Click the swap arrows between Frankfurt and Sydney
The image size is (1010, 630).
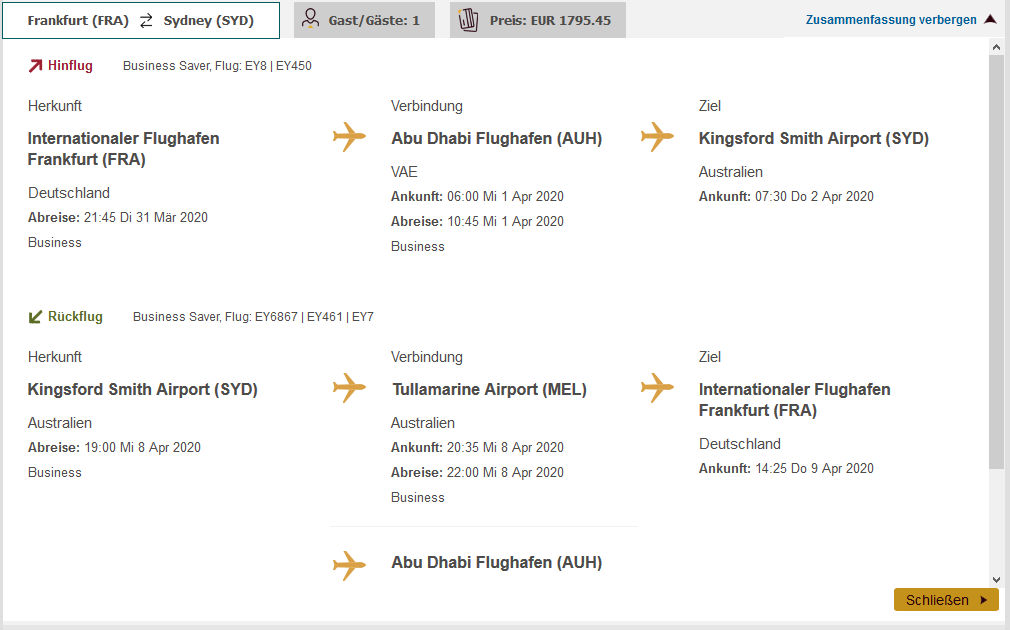pos(146,20)
